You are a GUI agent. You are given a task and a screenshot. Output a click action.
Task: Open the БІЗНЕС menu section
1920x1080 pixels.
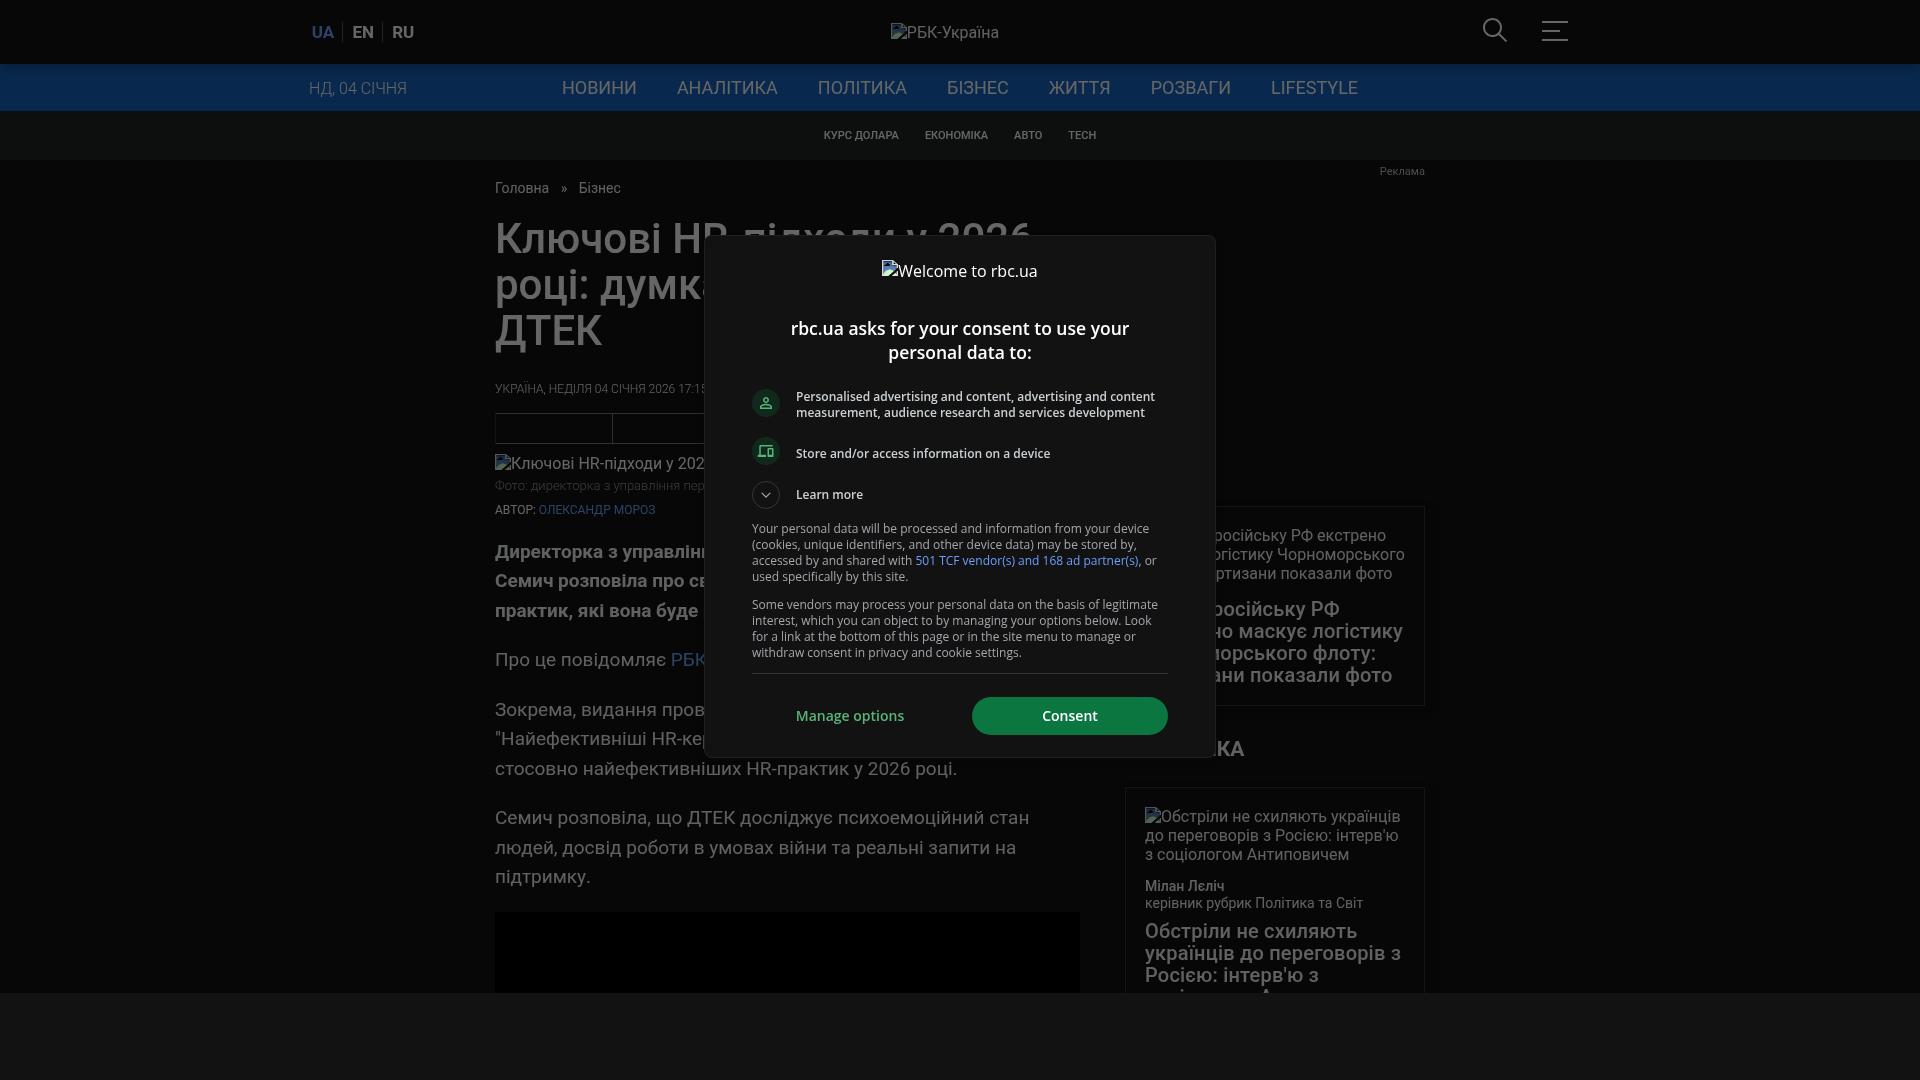[x=977, y=88]
